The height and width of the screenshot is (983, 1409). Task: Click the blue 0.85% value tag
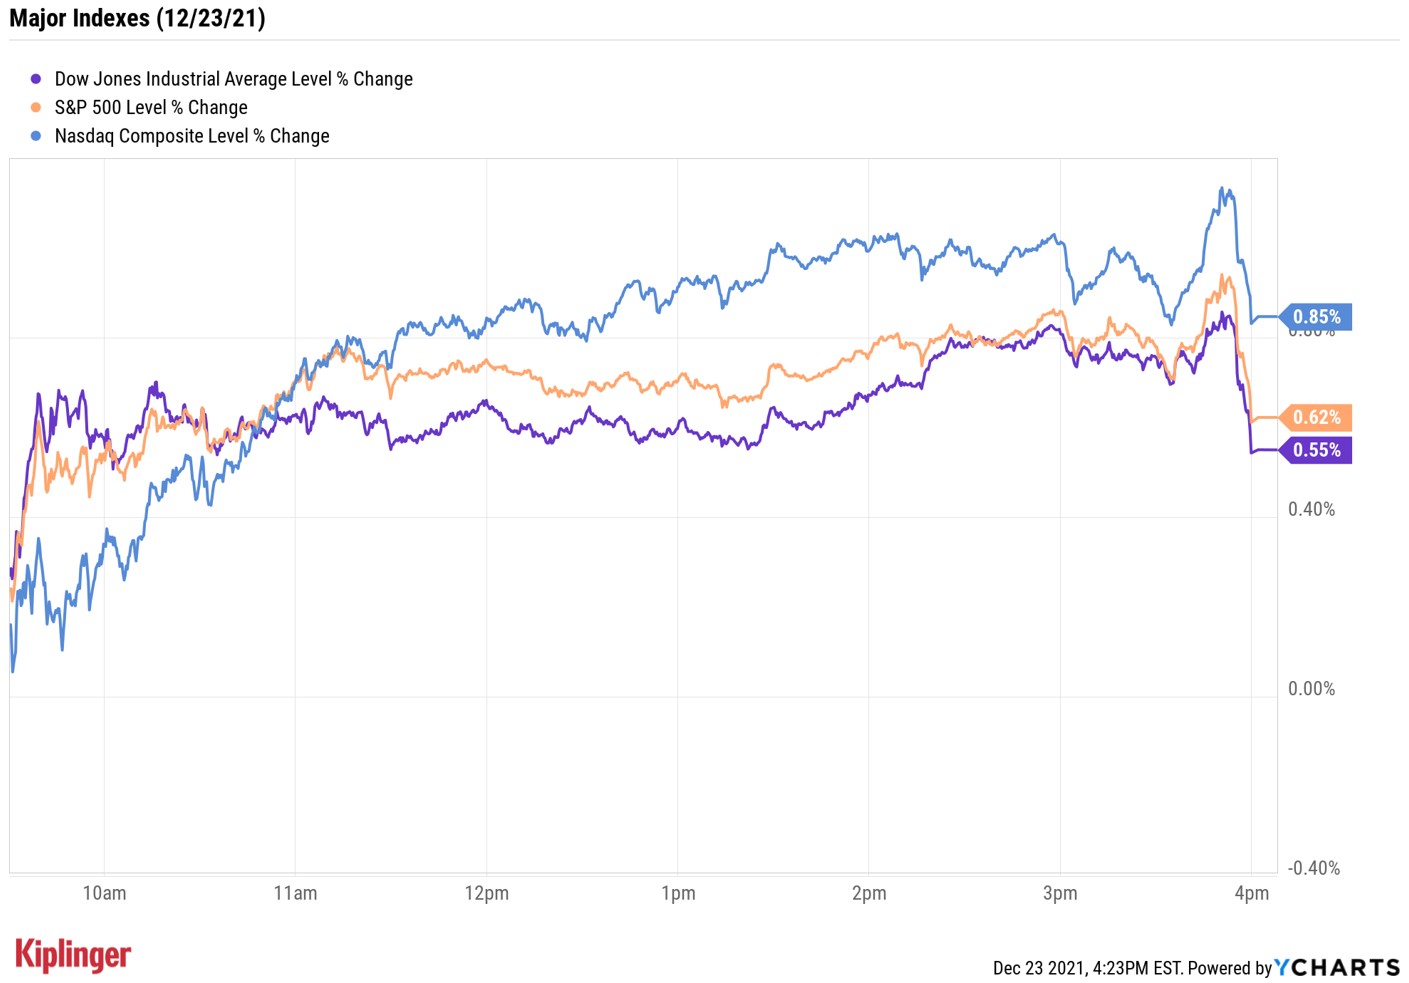[1316, 317]
